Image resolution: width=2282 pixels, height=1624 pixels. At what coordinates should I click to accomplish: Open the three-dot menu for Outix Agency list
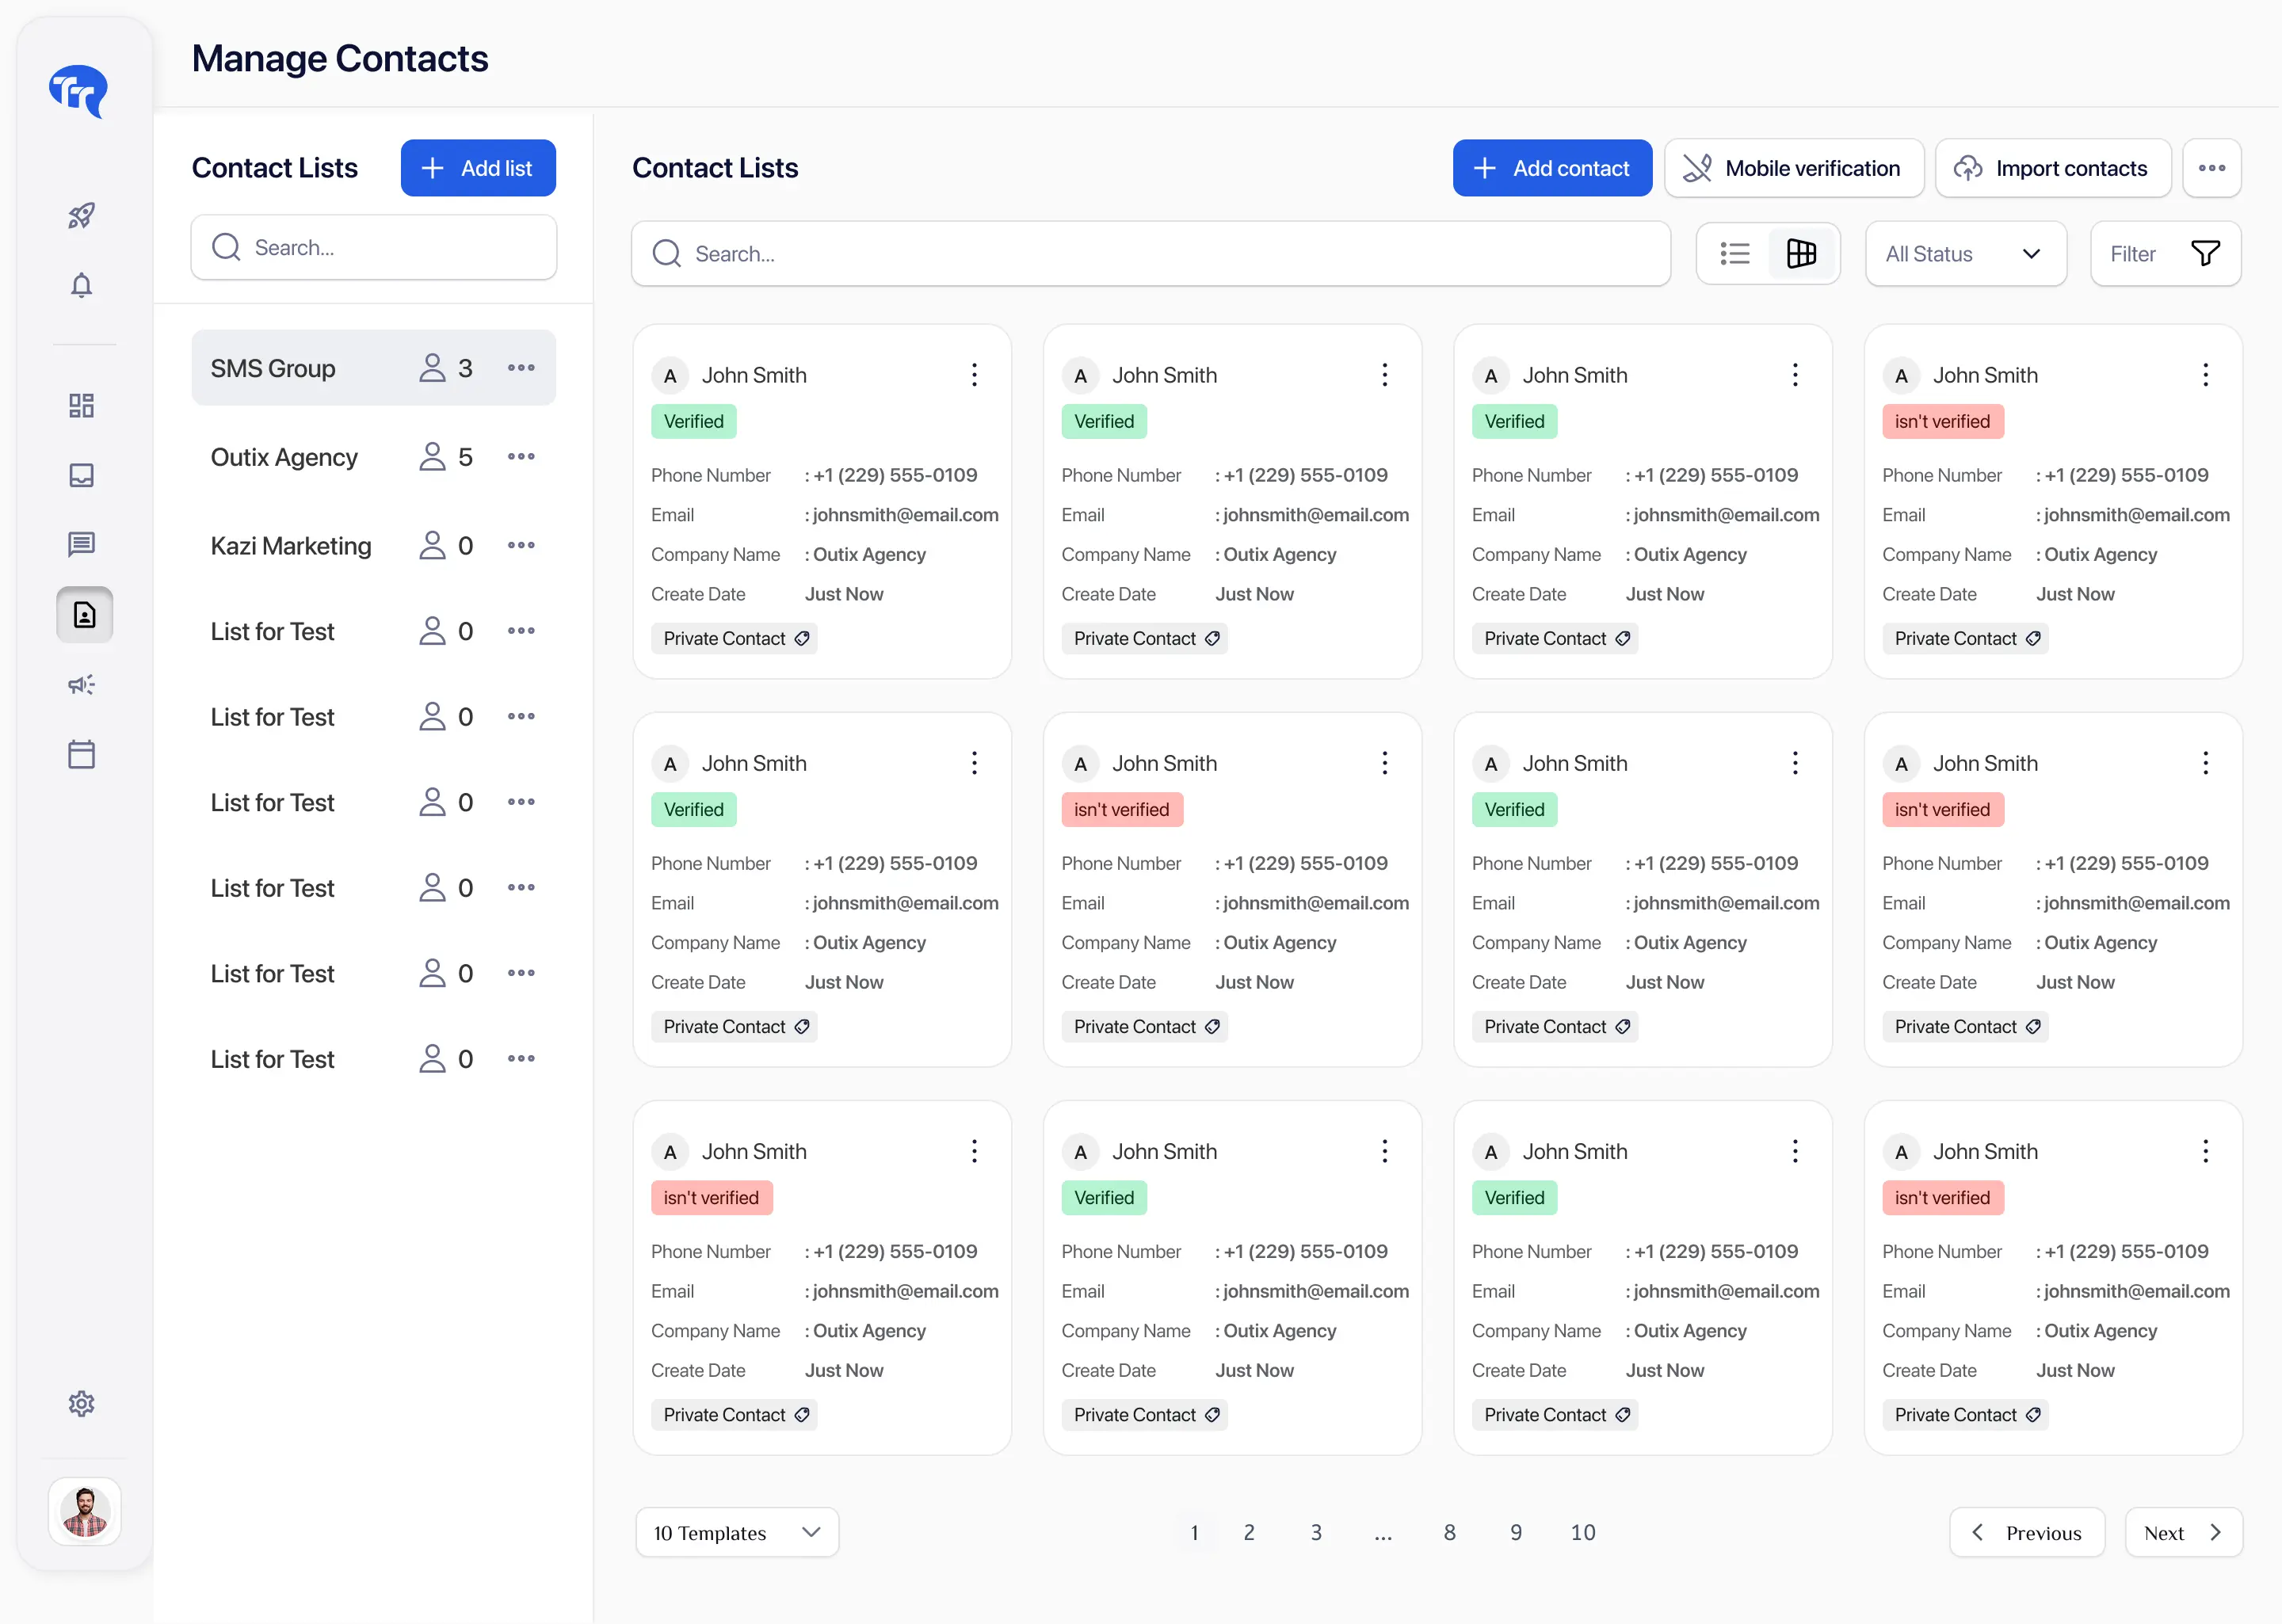[521, 457]
